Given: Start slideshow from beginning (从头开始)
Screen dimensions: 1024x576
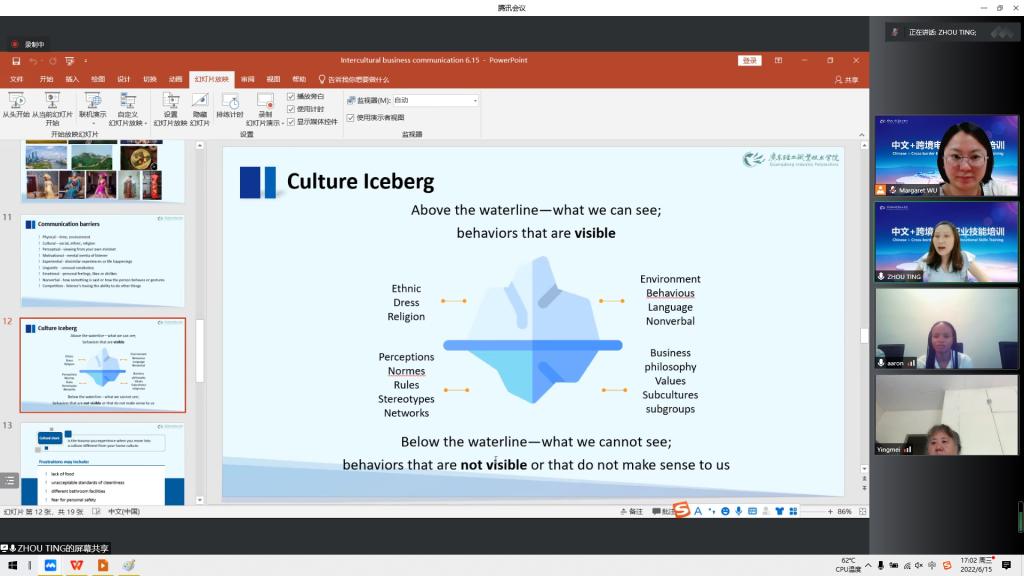Looking at the screenshot, I should click(x=16, y=103).
